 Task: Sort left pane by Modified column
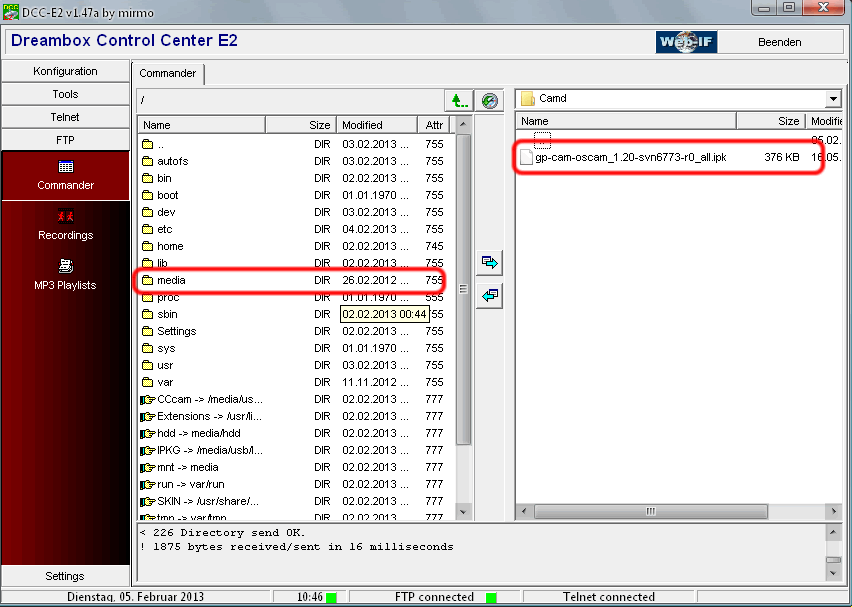[377, 125]
